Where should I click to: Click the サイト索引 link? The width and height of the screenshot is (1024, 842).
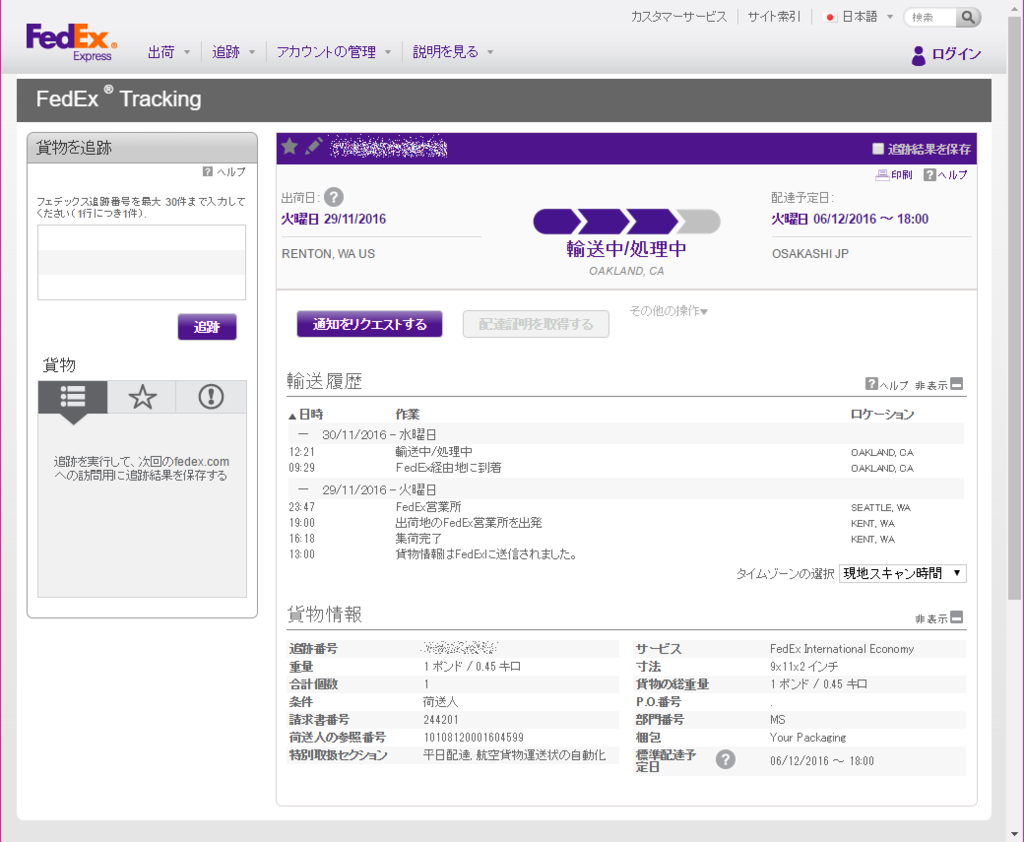[774, 17]
